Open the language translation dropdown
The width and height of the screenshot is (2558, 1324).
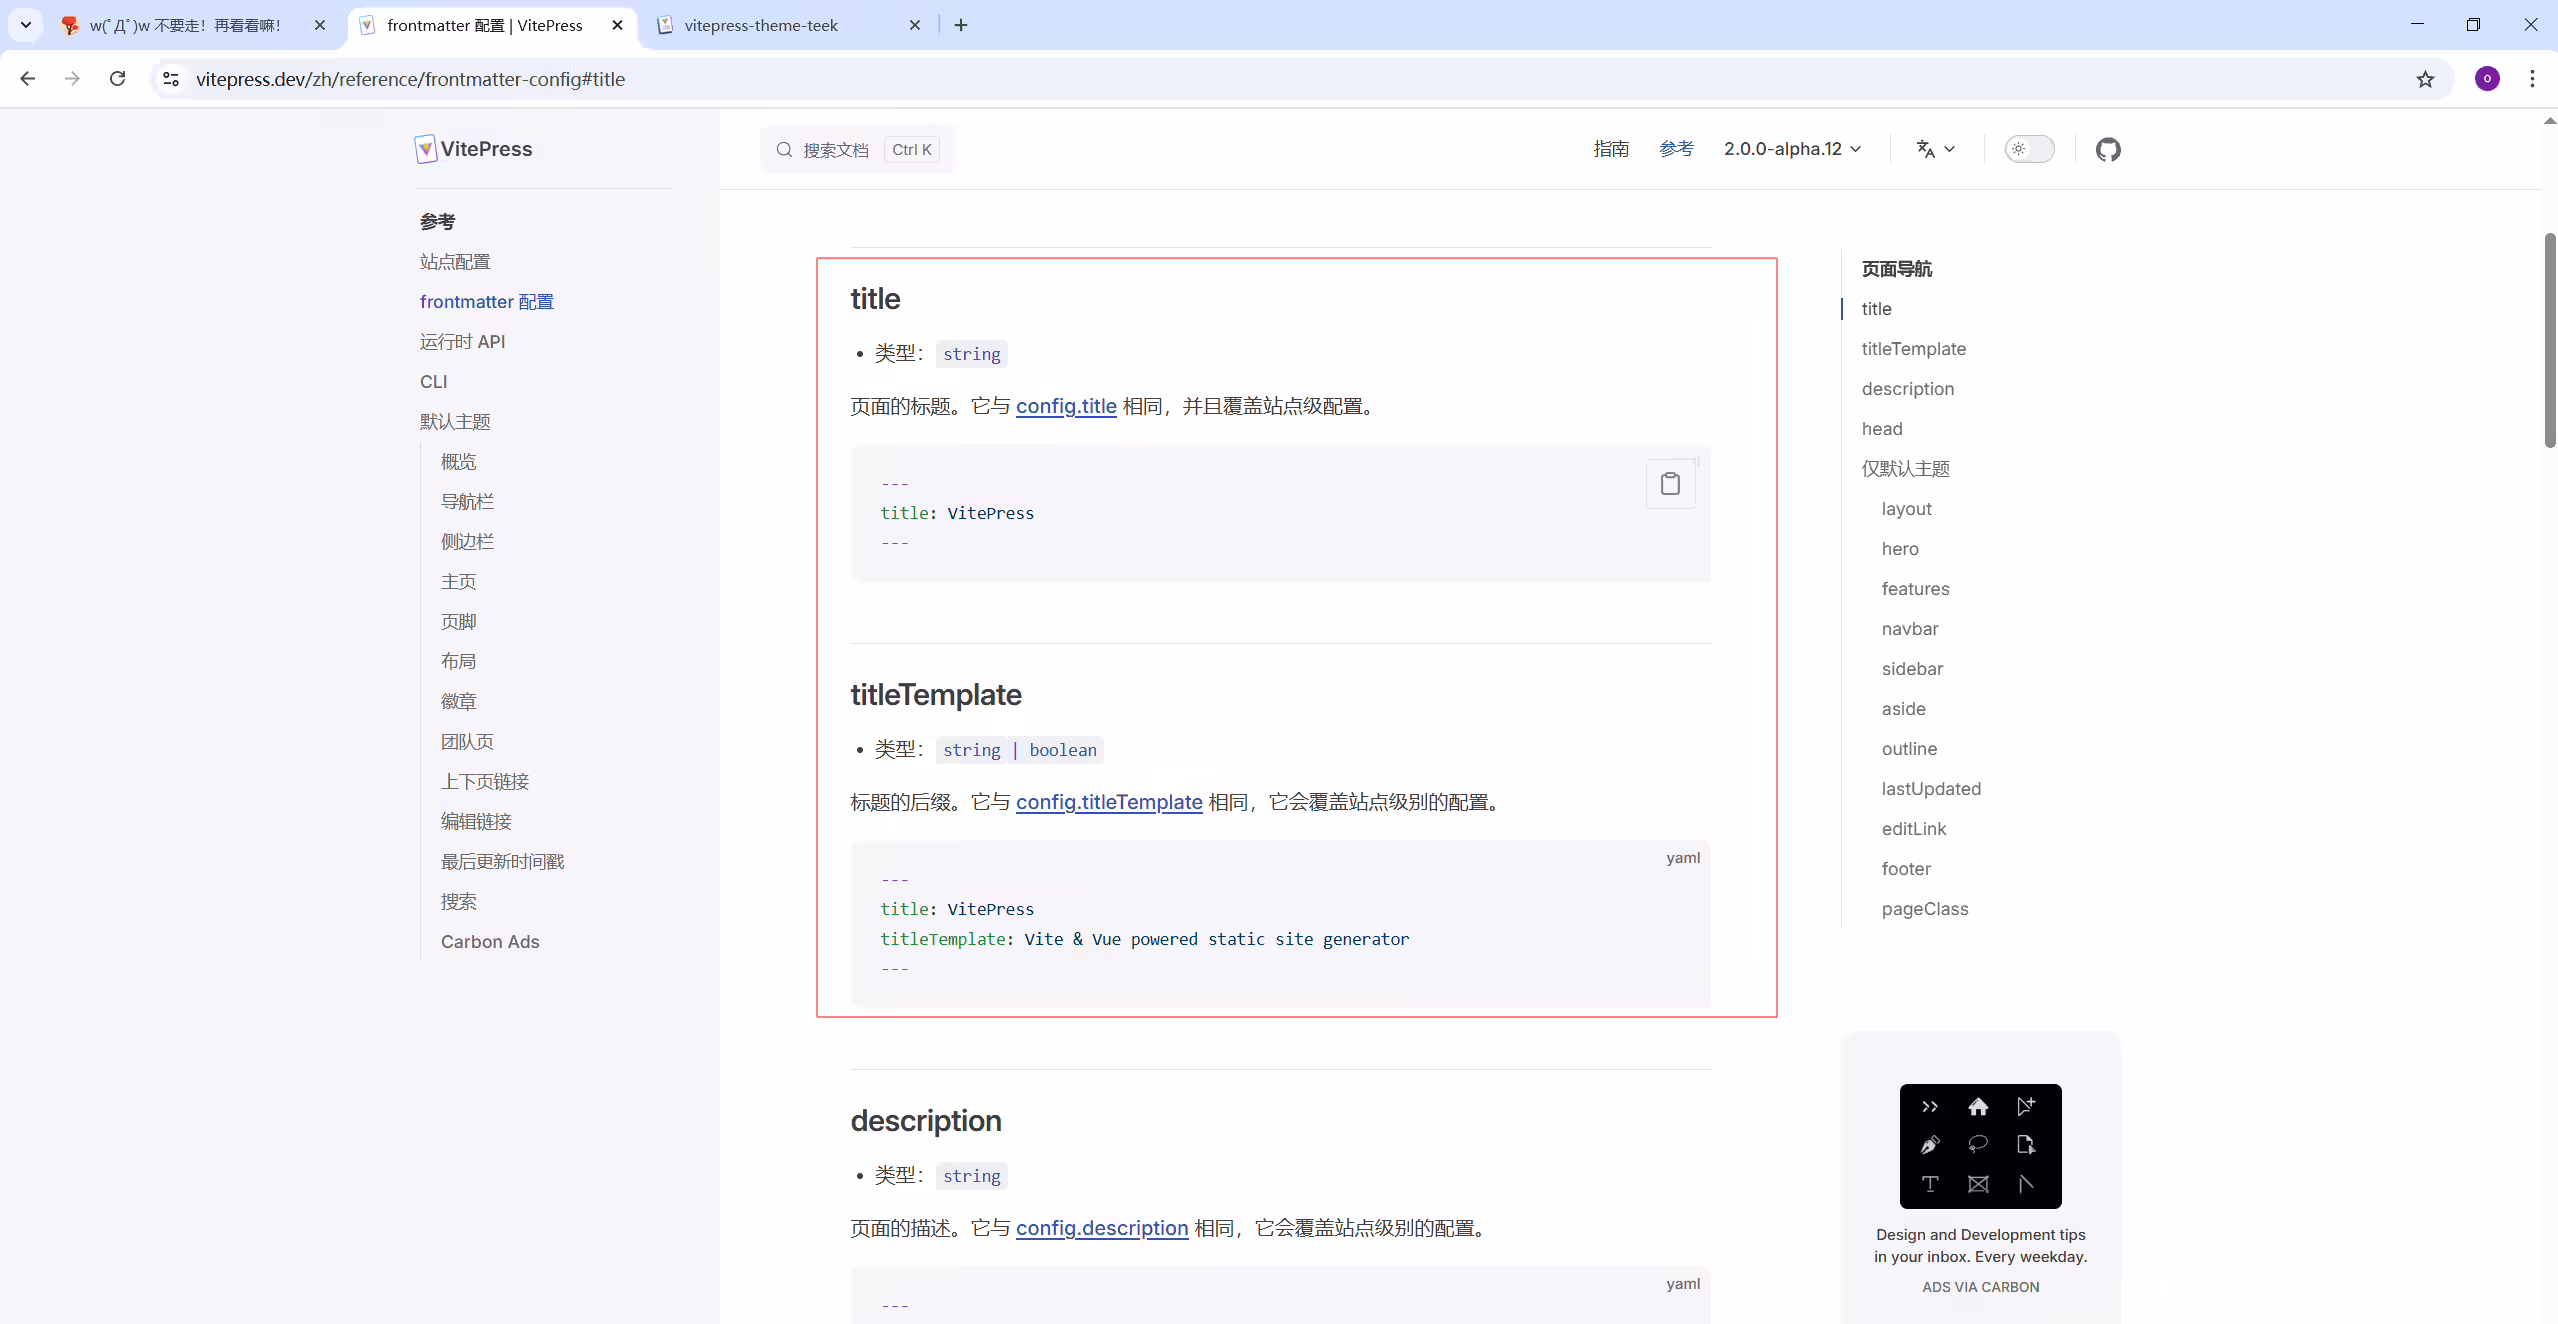click(1935, 149)
